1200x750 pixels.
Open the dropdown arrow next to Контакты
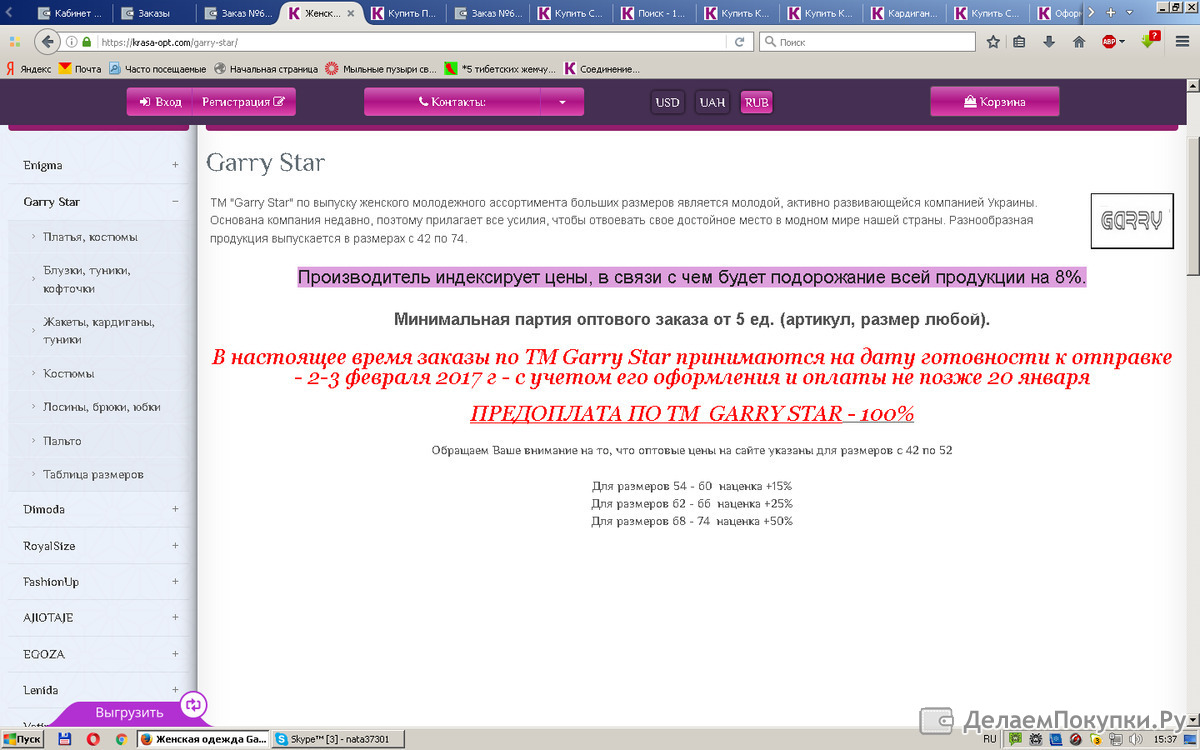(562, 102)
